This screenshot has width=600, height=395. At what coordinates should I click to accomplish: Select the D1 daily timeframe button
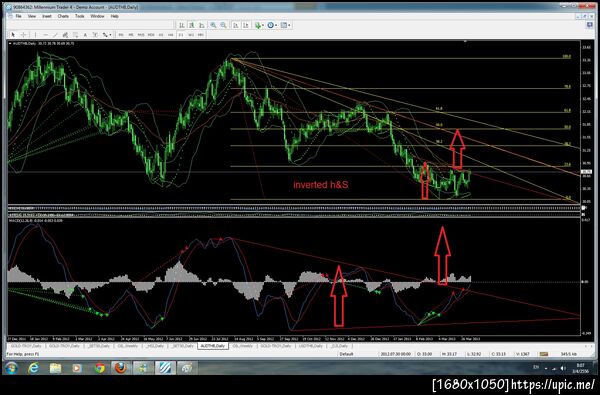pos(181,35)
